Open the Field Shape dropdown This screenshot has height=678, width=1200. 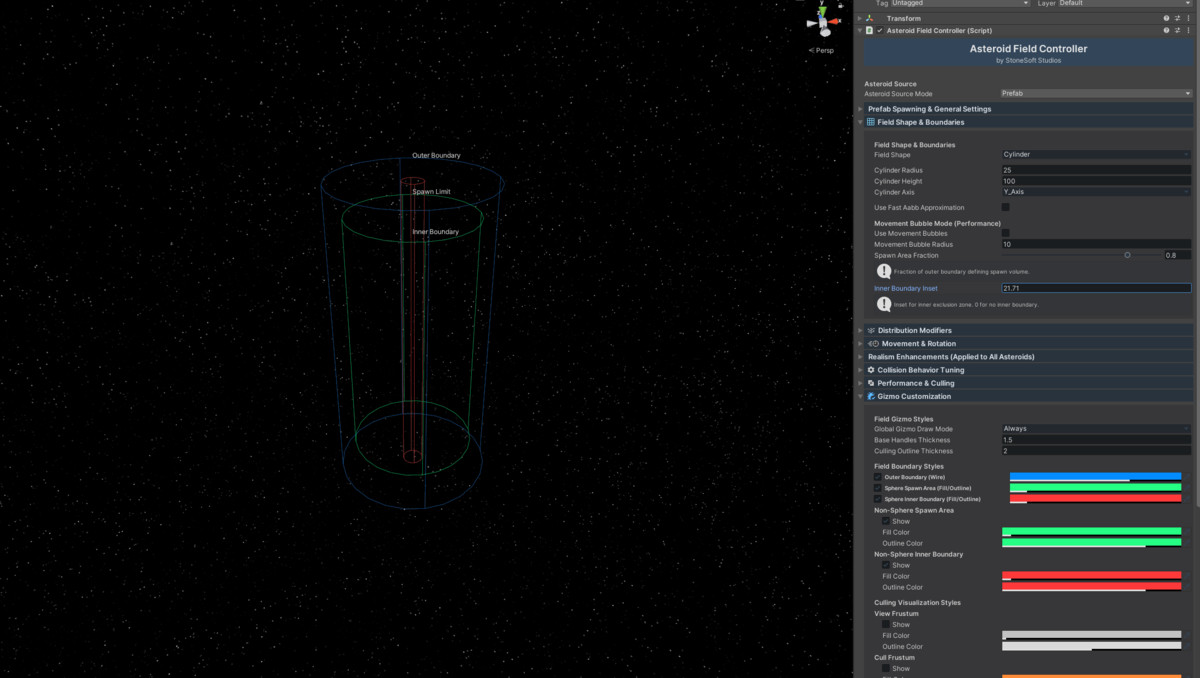point(1097,154)
